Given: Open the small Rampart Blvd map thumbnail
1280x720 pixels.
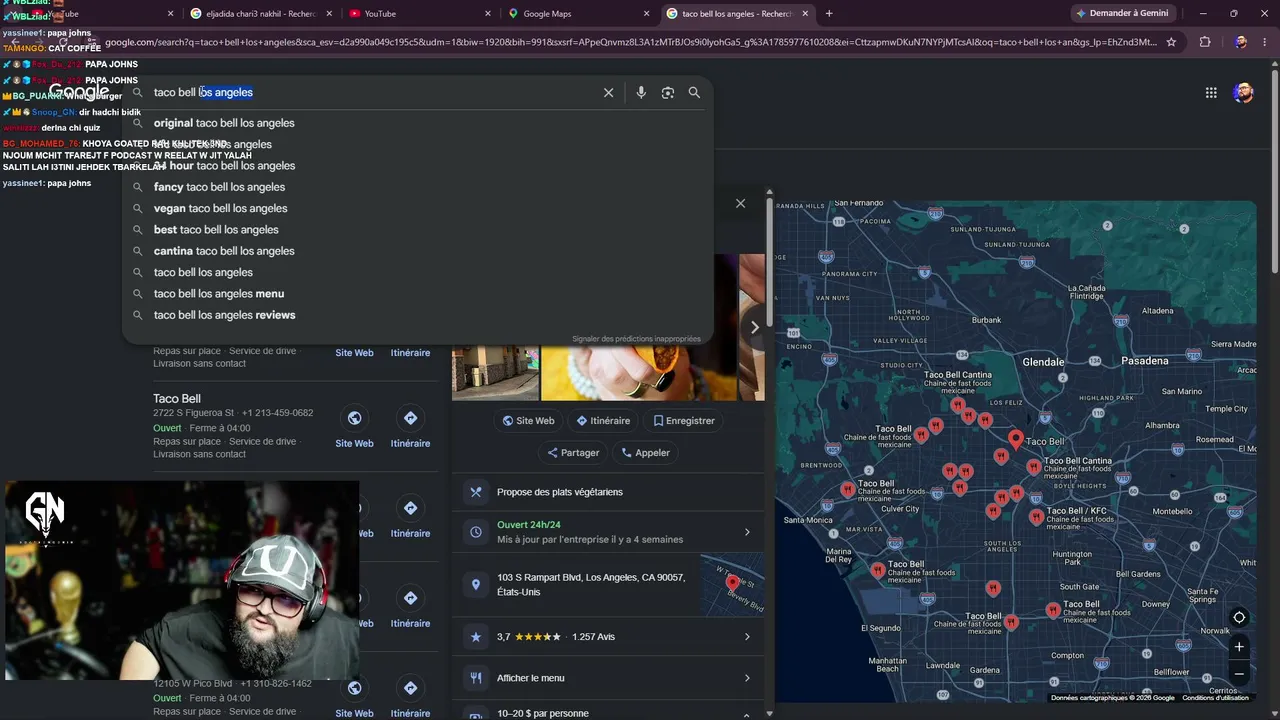Looking at the screenshot, I should pos(733,585).
